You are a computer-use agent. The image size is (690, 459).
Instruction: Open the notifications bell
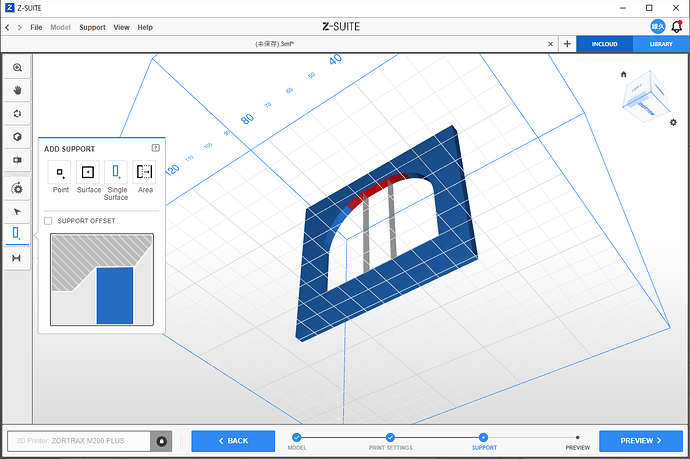point(677,27)
